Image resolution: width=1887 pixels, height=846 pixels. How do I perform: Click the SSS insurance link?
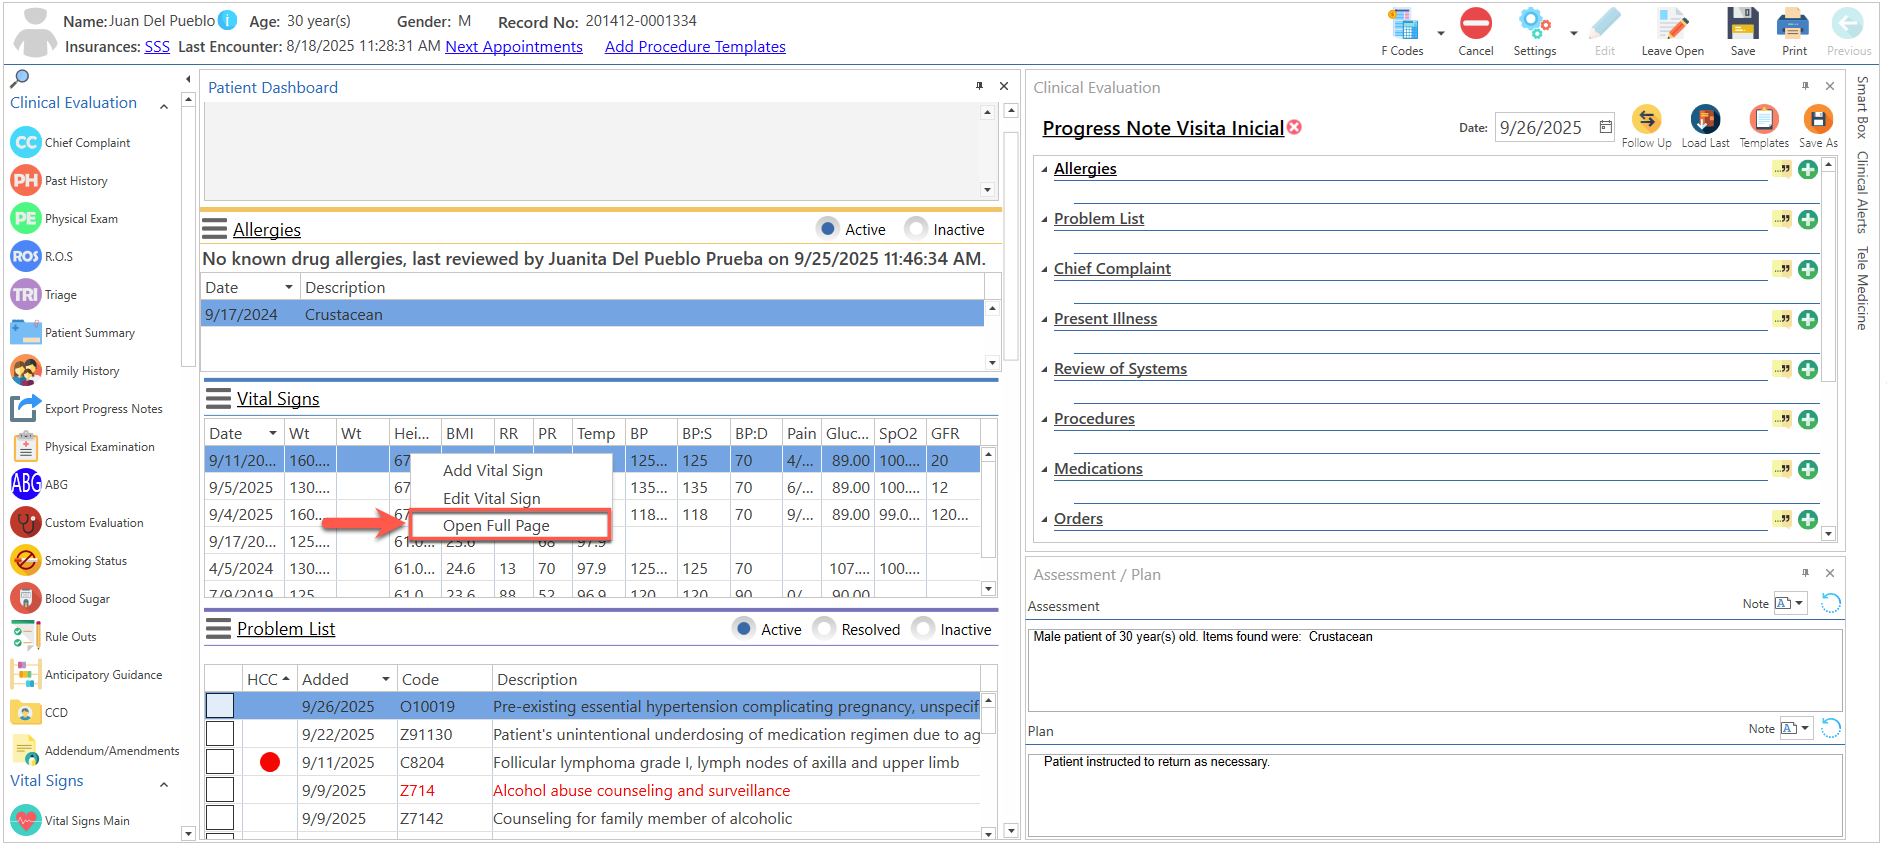(x=157, y=47)
